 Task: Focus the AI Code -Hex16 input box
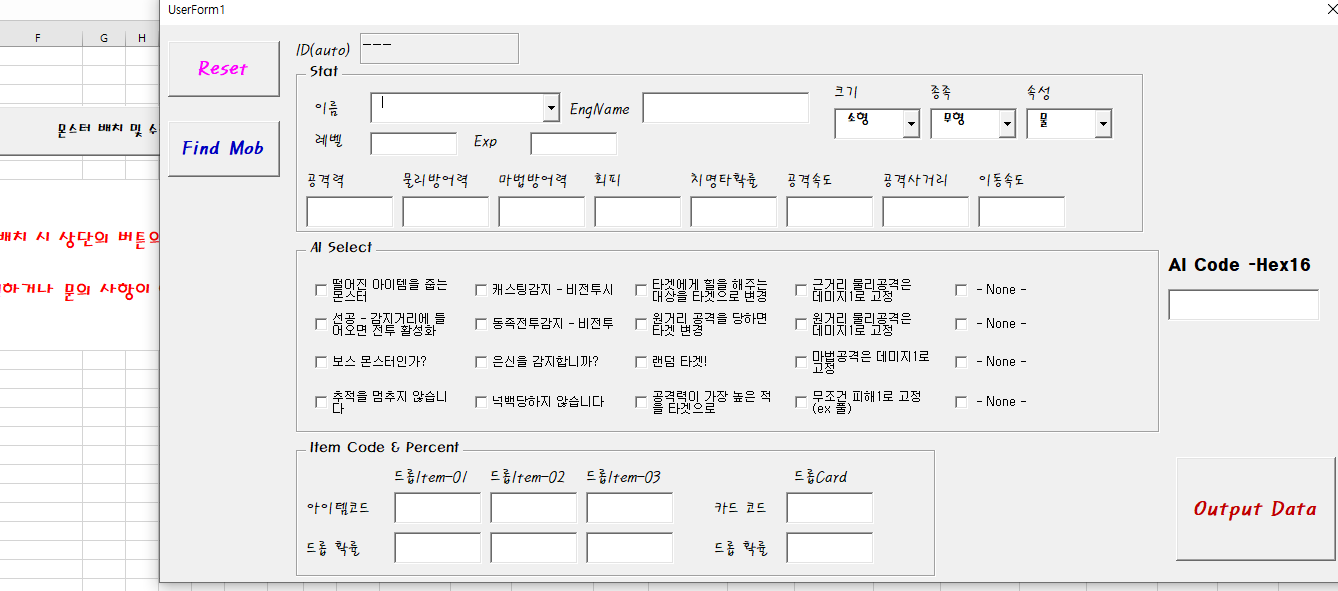click(x=1243, y=305)
